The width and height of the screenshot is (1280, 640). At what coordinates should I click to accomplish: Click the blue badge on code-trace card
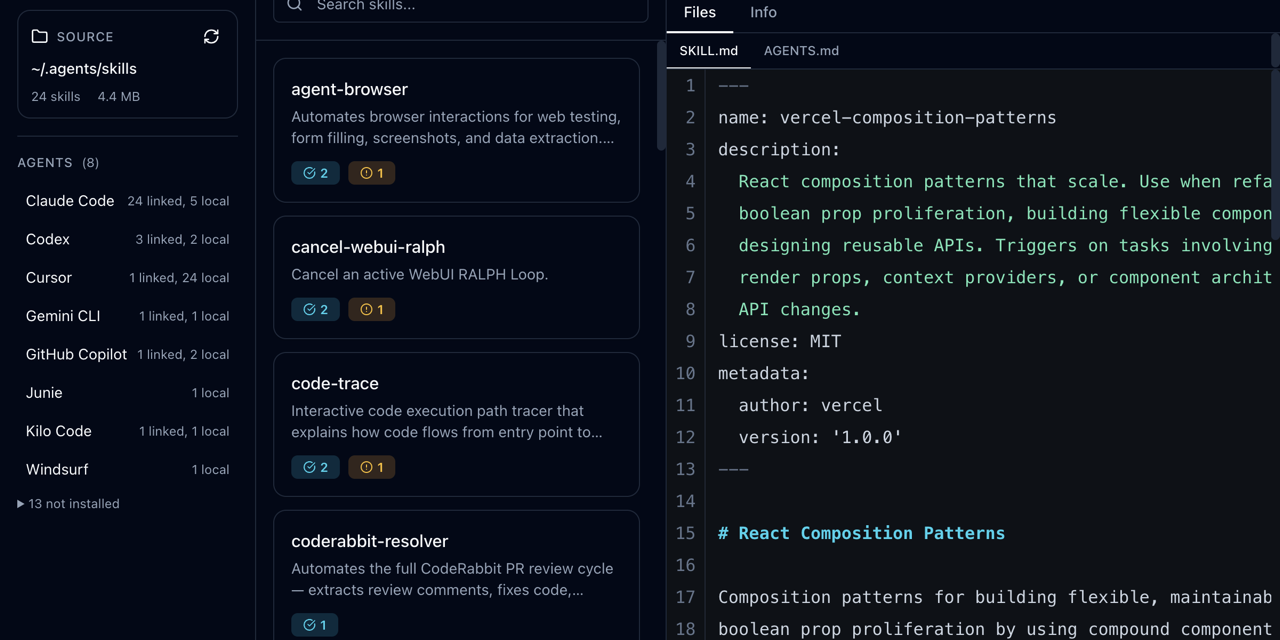coord(315,467)
